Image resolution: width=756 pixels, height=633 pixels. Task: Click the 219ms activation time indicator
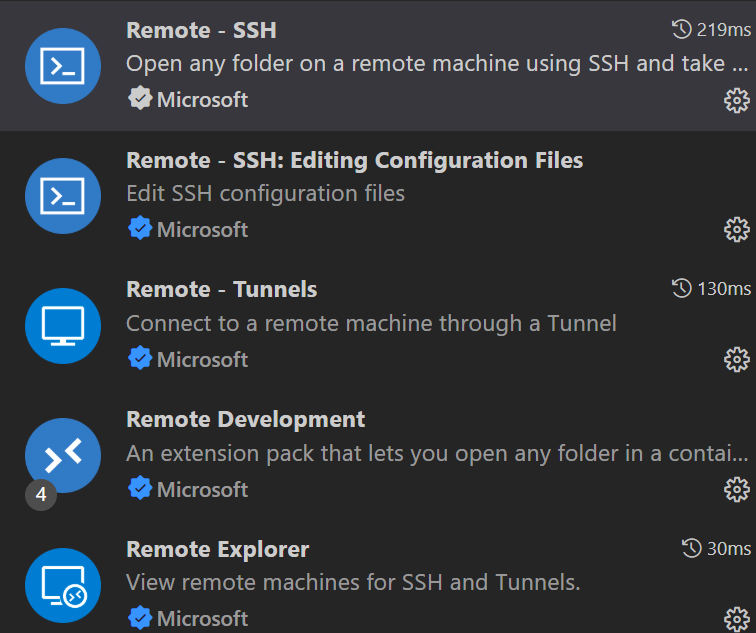coord(710,29)
